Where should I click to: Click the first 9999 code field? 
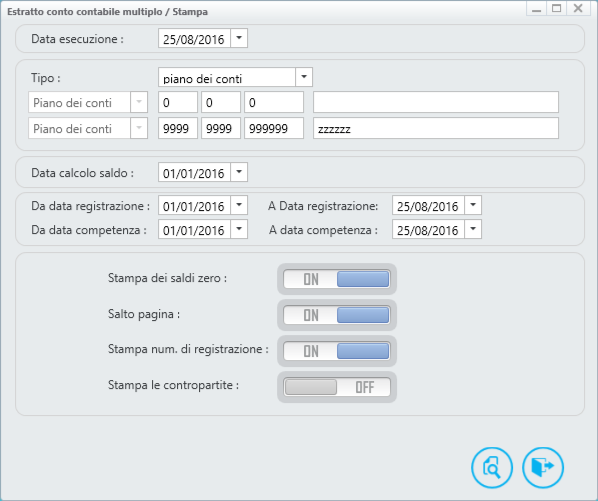click(178, 128)
